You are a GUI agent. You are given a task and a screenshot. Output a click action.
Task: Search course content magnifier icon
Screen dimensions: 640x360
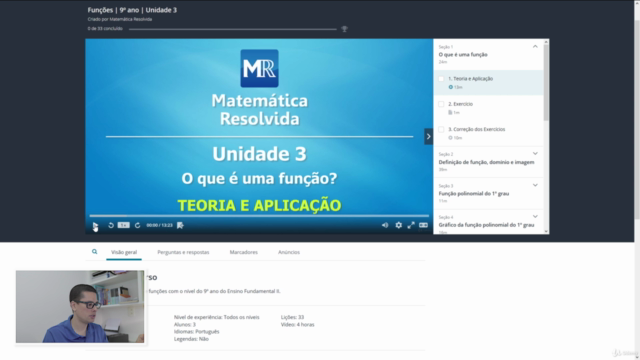[95, 252]
